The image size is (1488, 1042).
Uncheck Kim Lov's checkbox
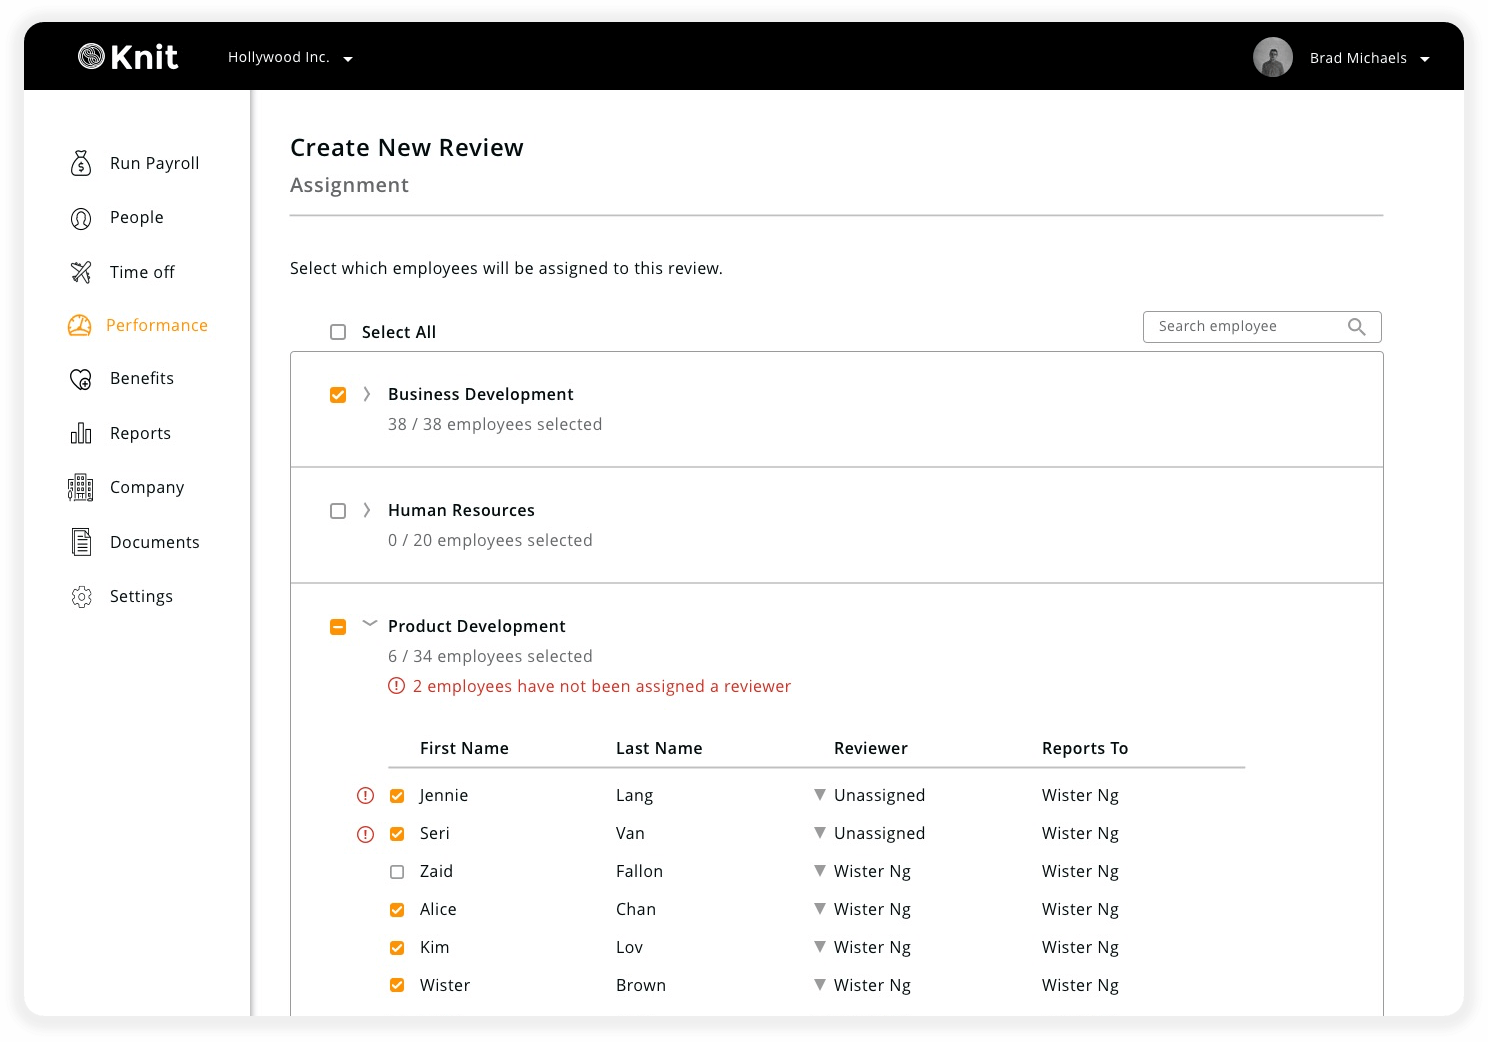(x=397, y=948)
